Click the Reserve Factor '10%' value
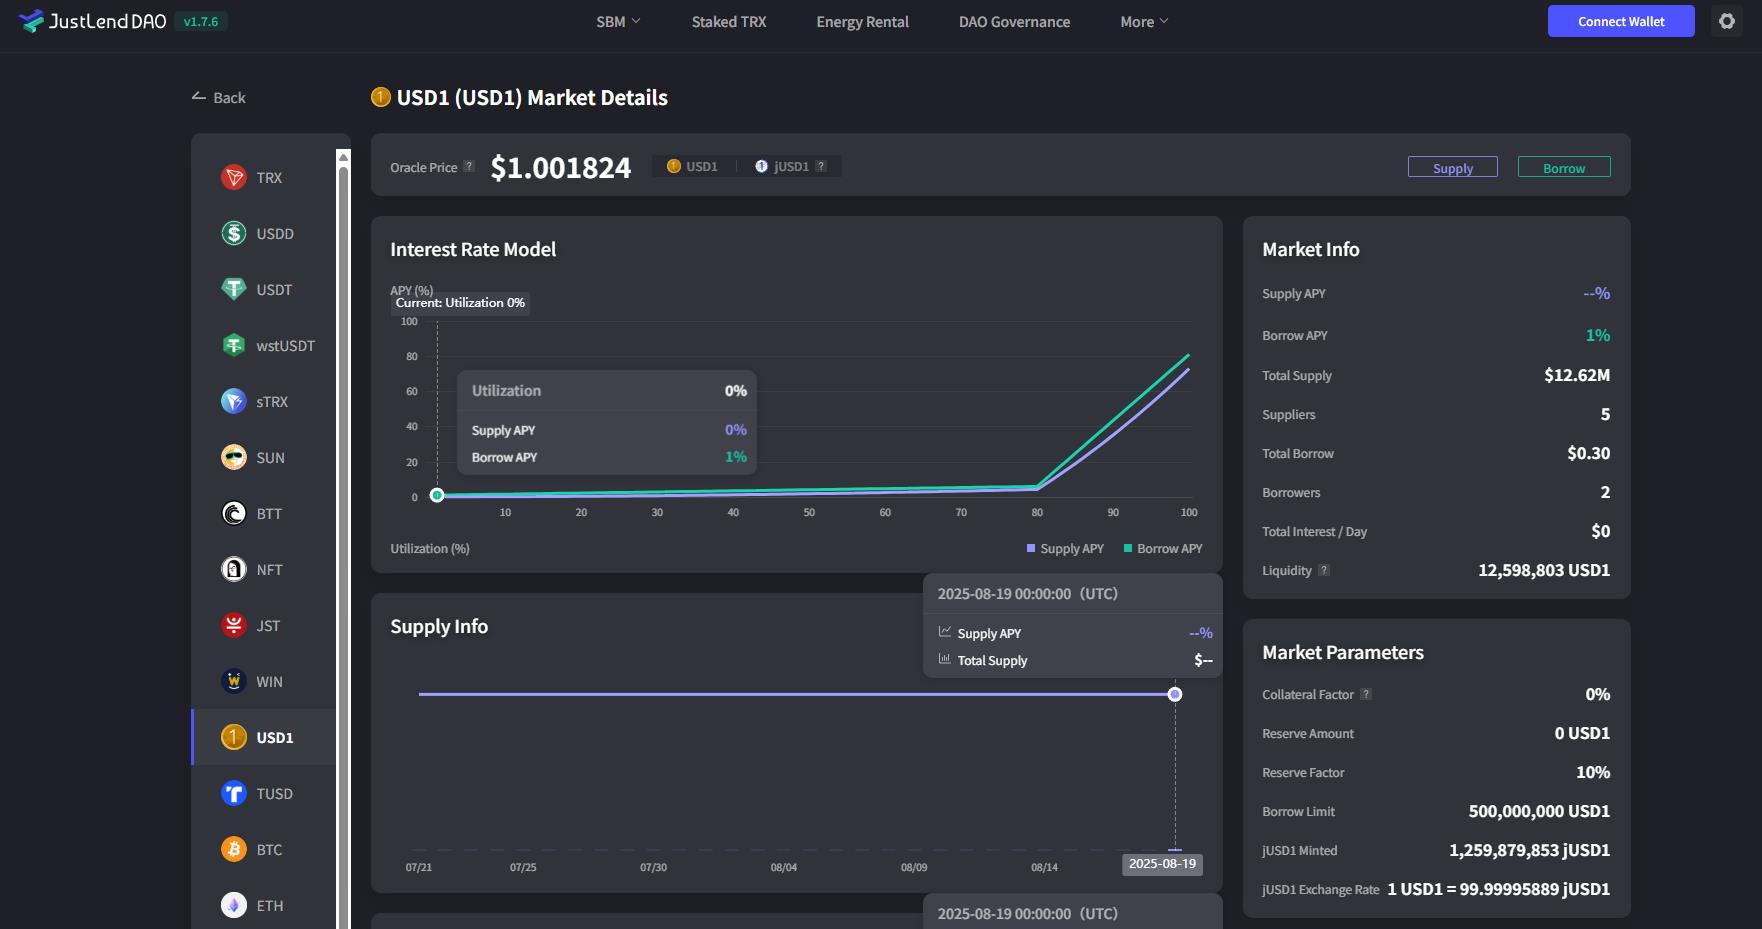Screen dimensions: 1762x929 pyautogui.click(x=1593, y=772)
